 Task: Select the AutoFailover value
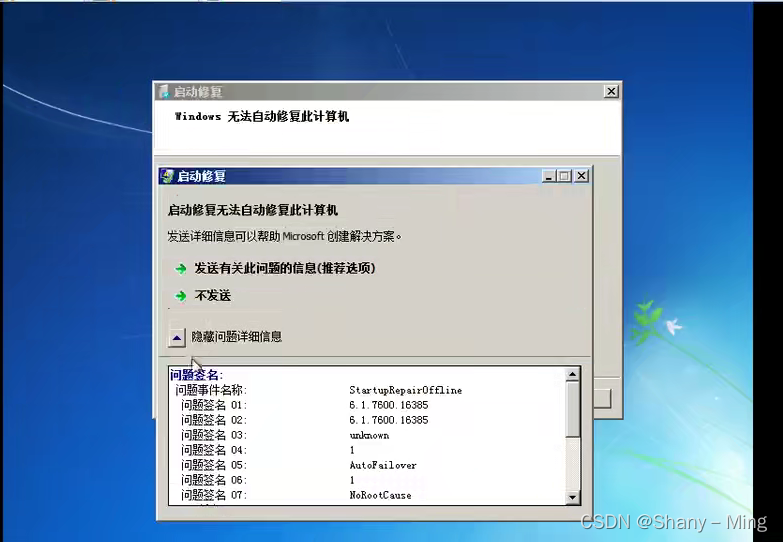[x=383, y=465]
